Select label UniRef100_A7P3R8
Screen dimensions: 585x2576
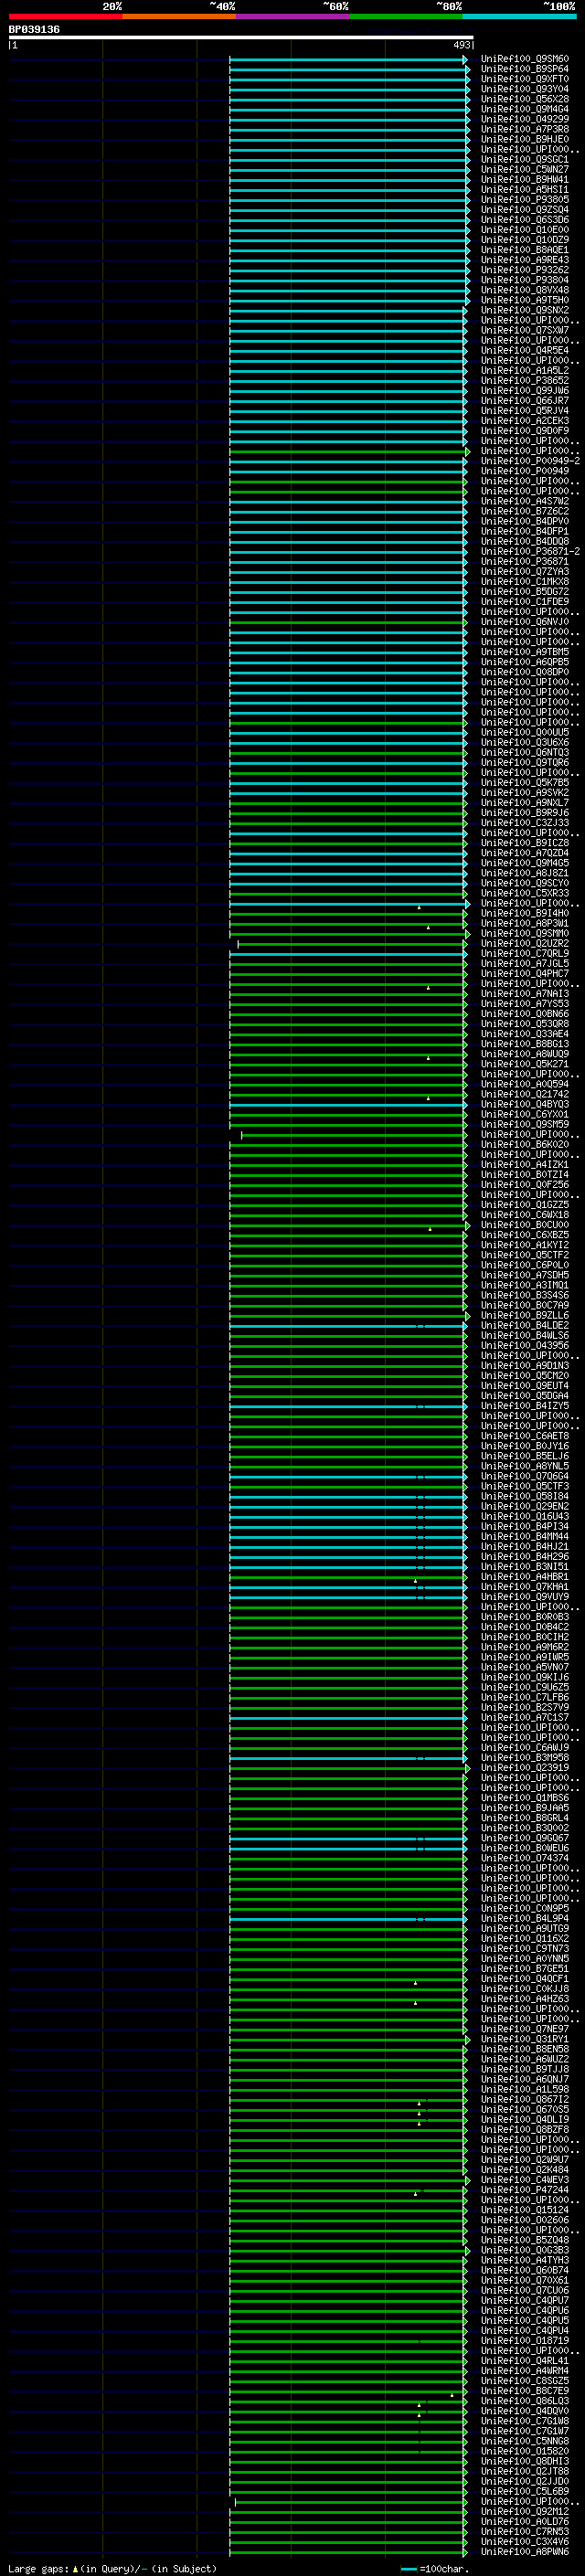pyautogui.click(x=524, y=129)
